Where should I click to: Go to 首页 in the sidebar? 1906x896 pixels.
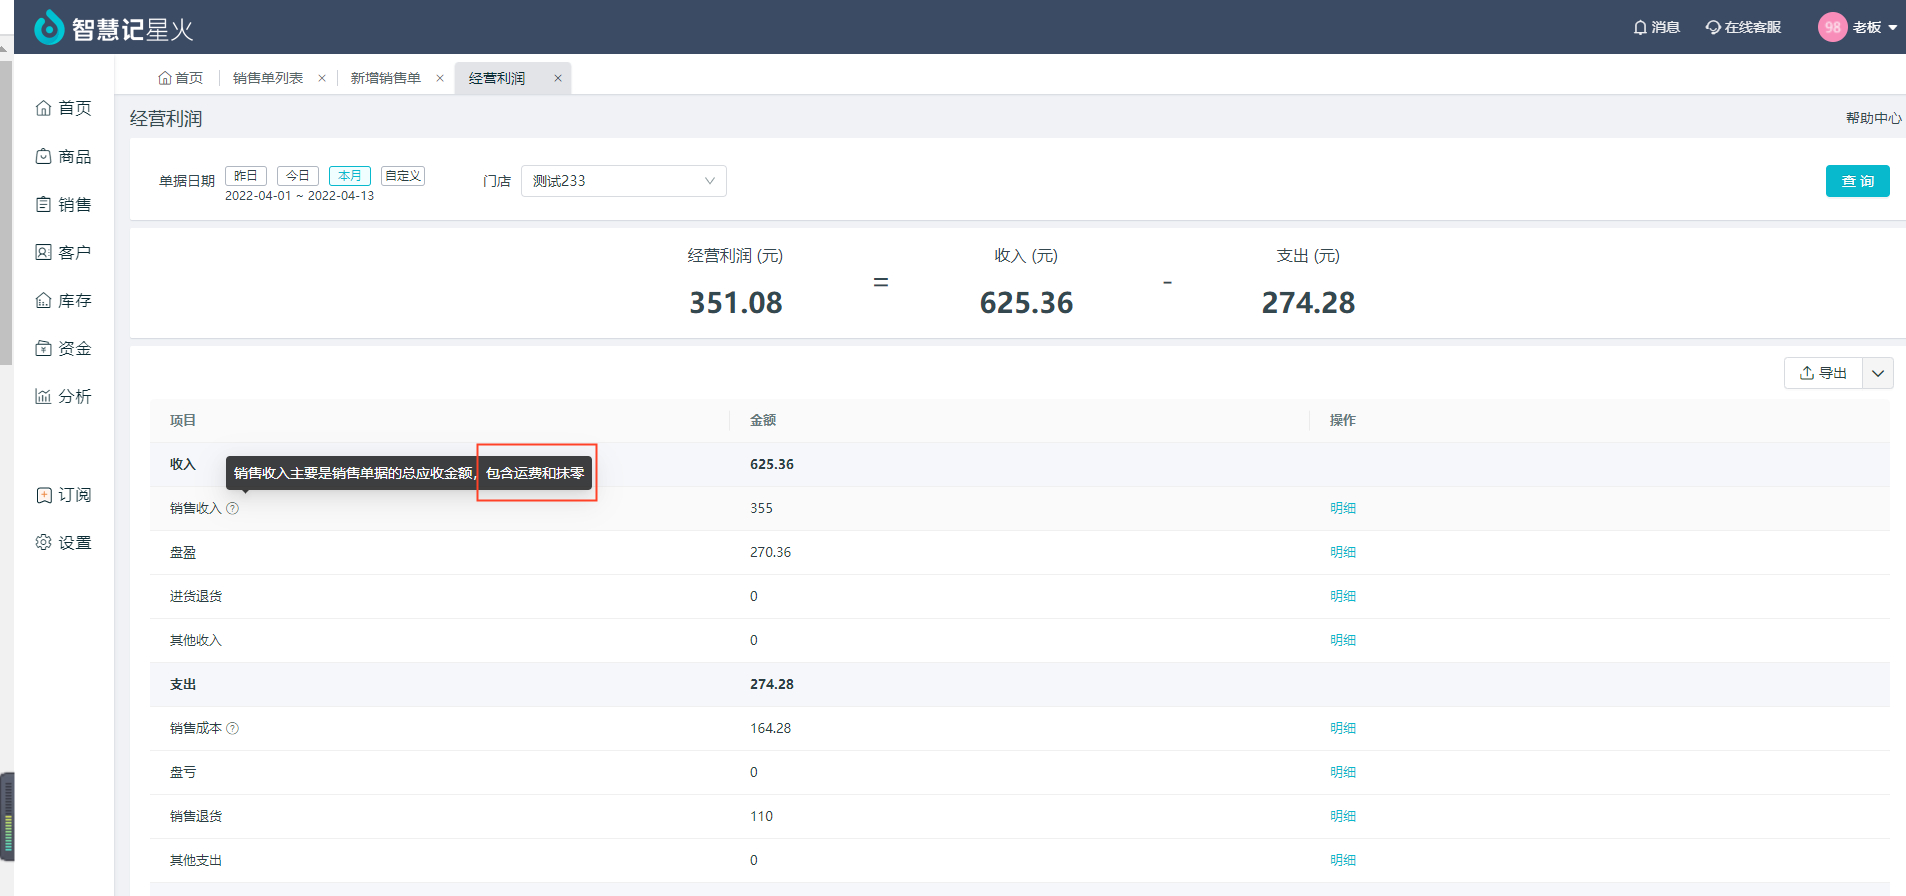(64, 108)
